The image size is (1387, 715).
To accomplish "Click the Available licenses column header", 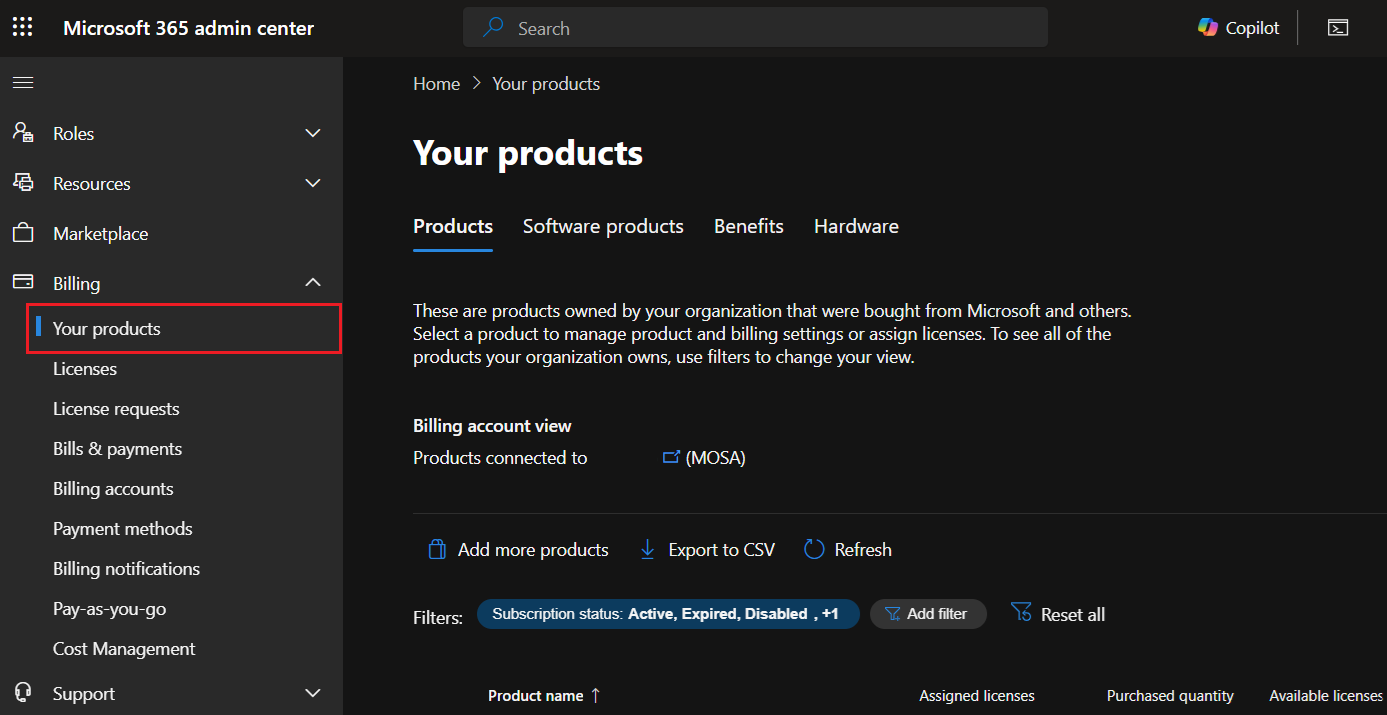I will pos(1326,696).
